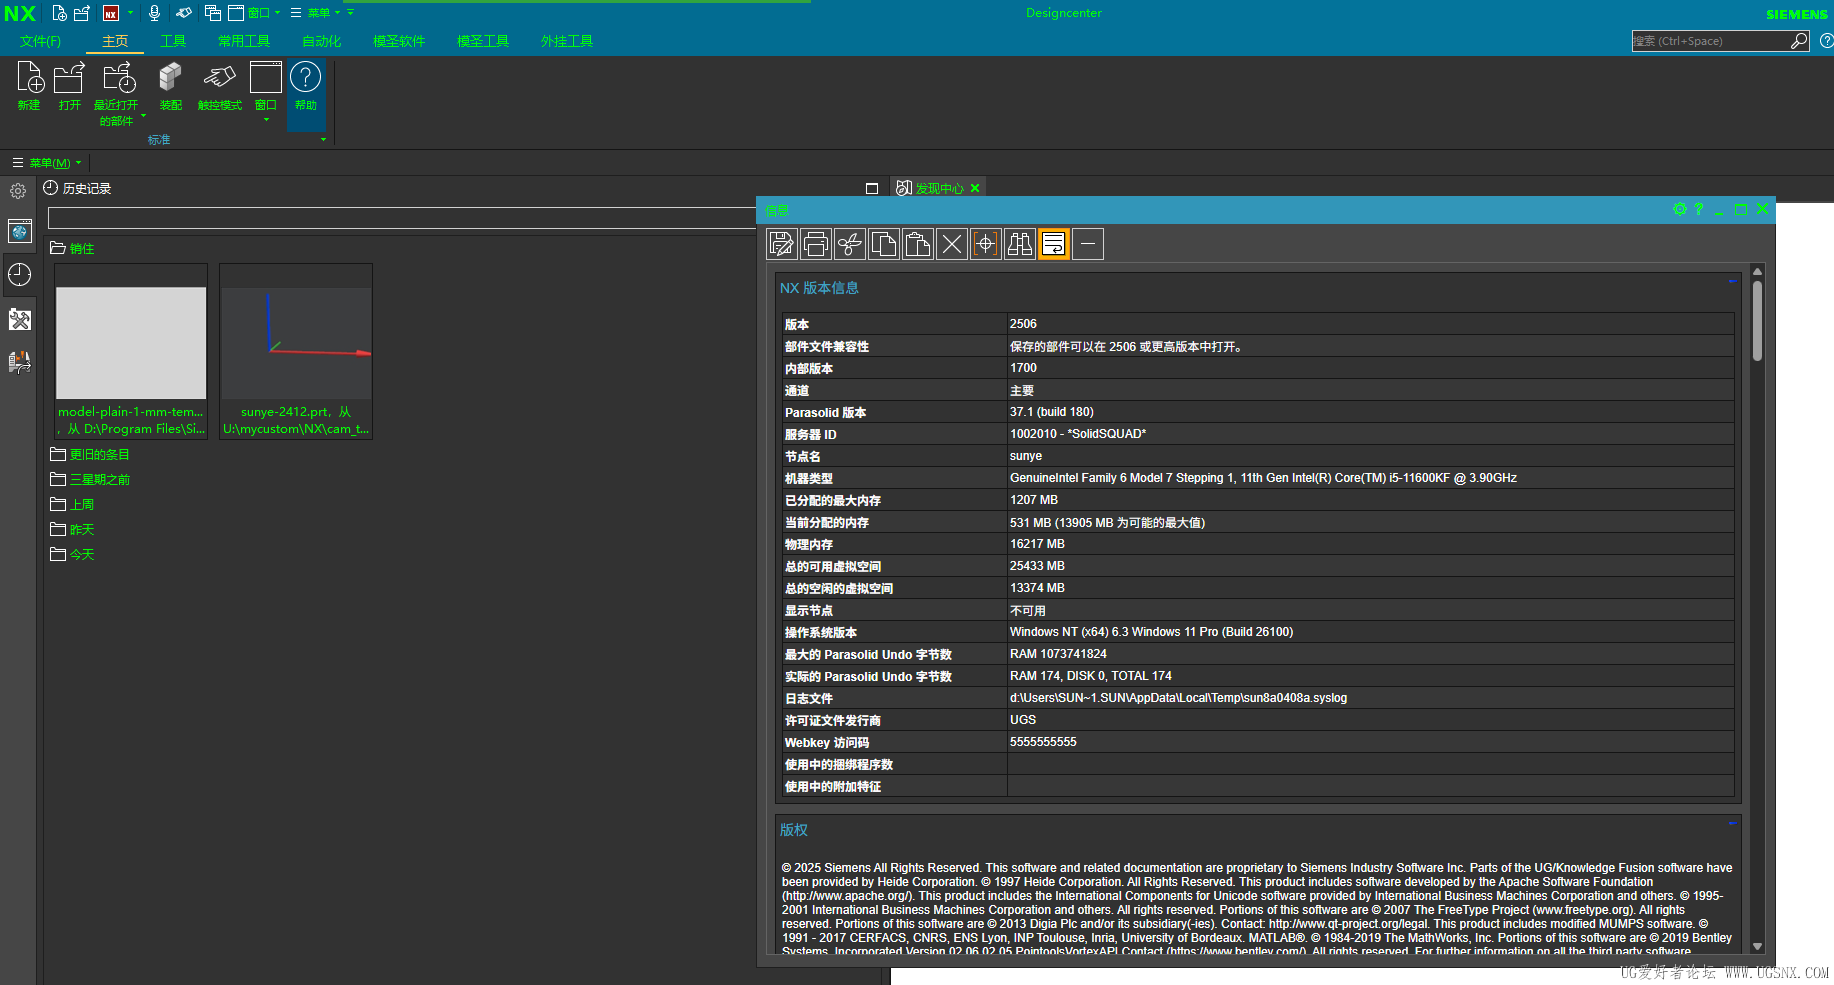Click the Save As icon in 信息 window
The image size is (1834, 985).
[781, 244]
